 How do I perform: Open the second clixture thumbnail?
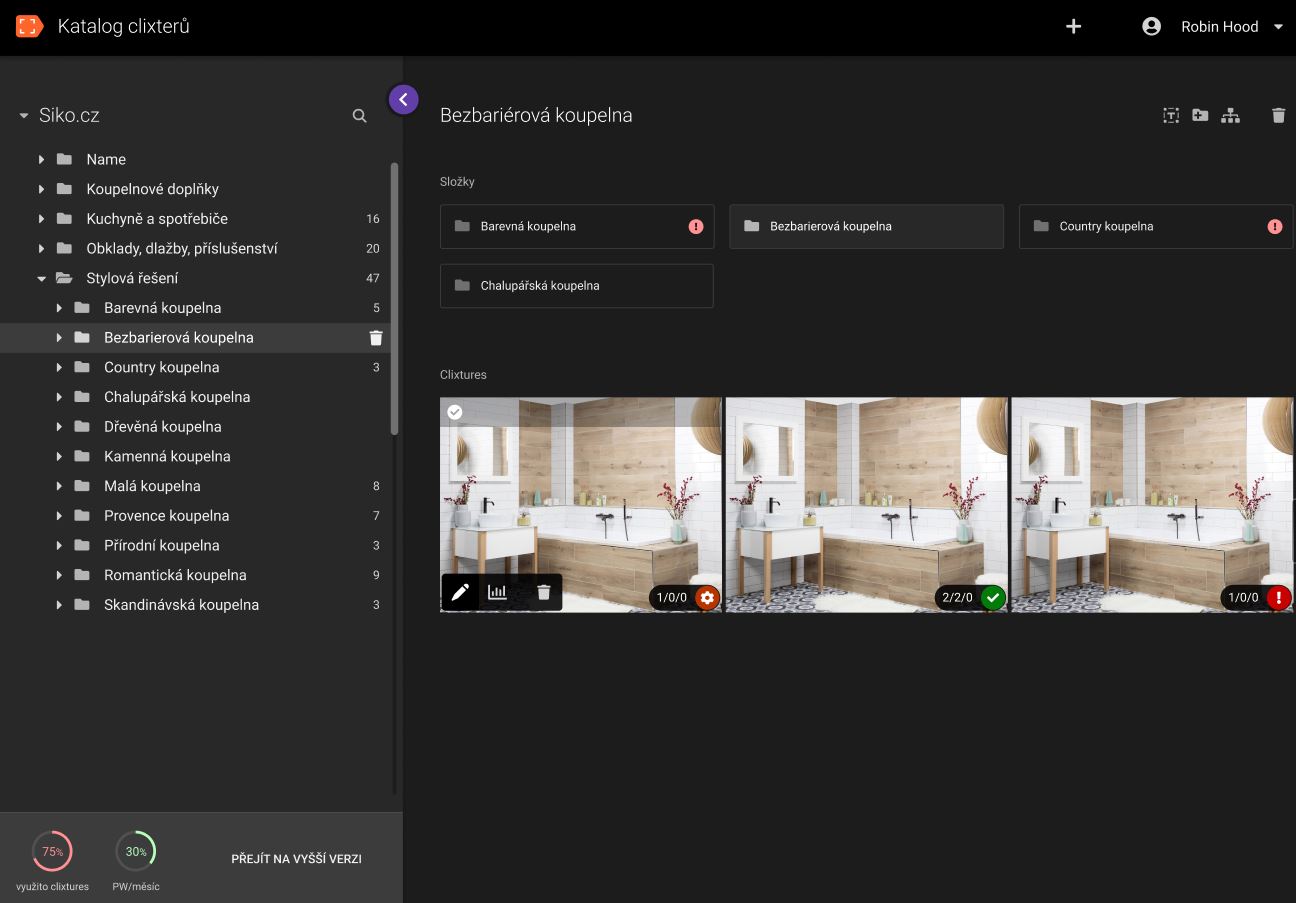[x=866, y=505]
